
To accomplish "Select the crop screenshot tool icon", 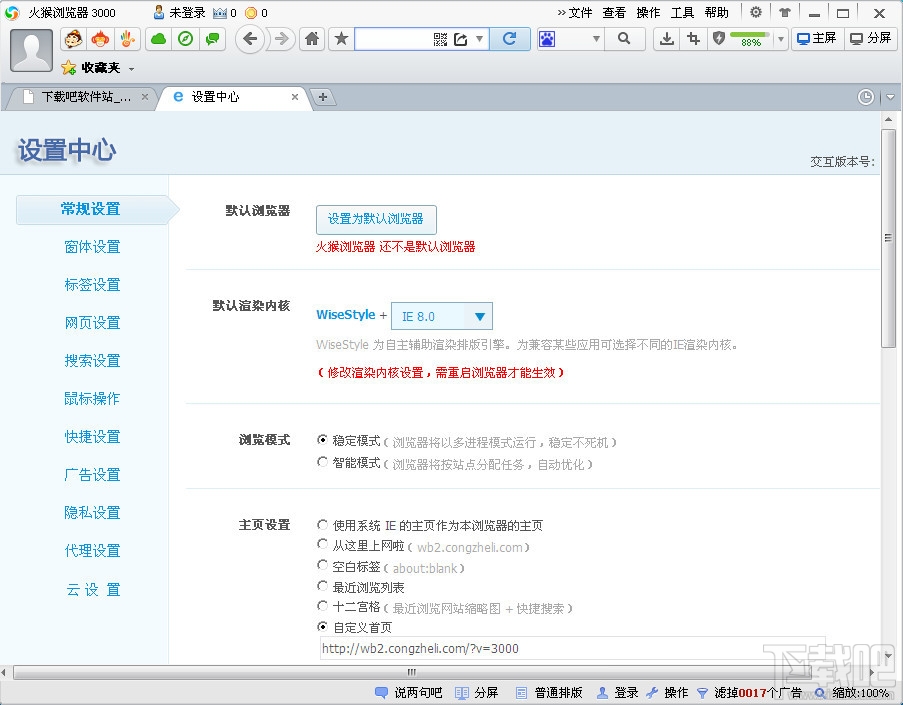I will 693,39.
